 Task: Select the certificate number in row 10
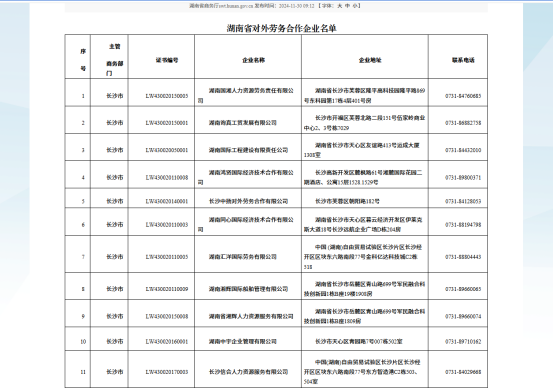click(167, 341)
